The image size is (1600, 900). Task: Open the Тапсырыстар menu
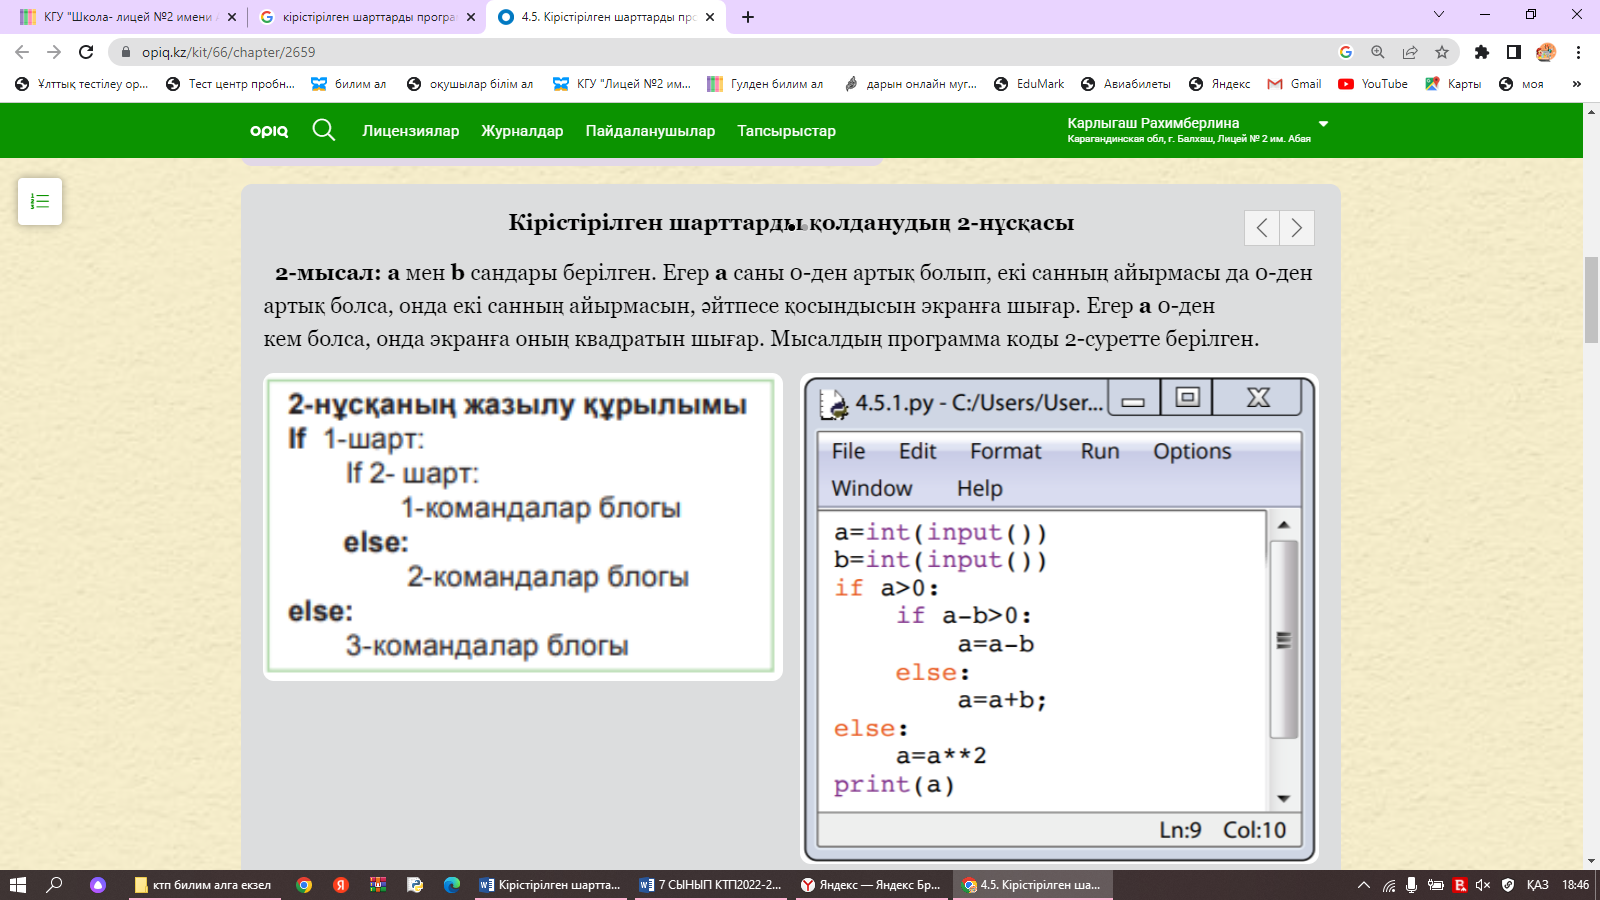[786, 131]
